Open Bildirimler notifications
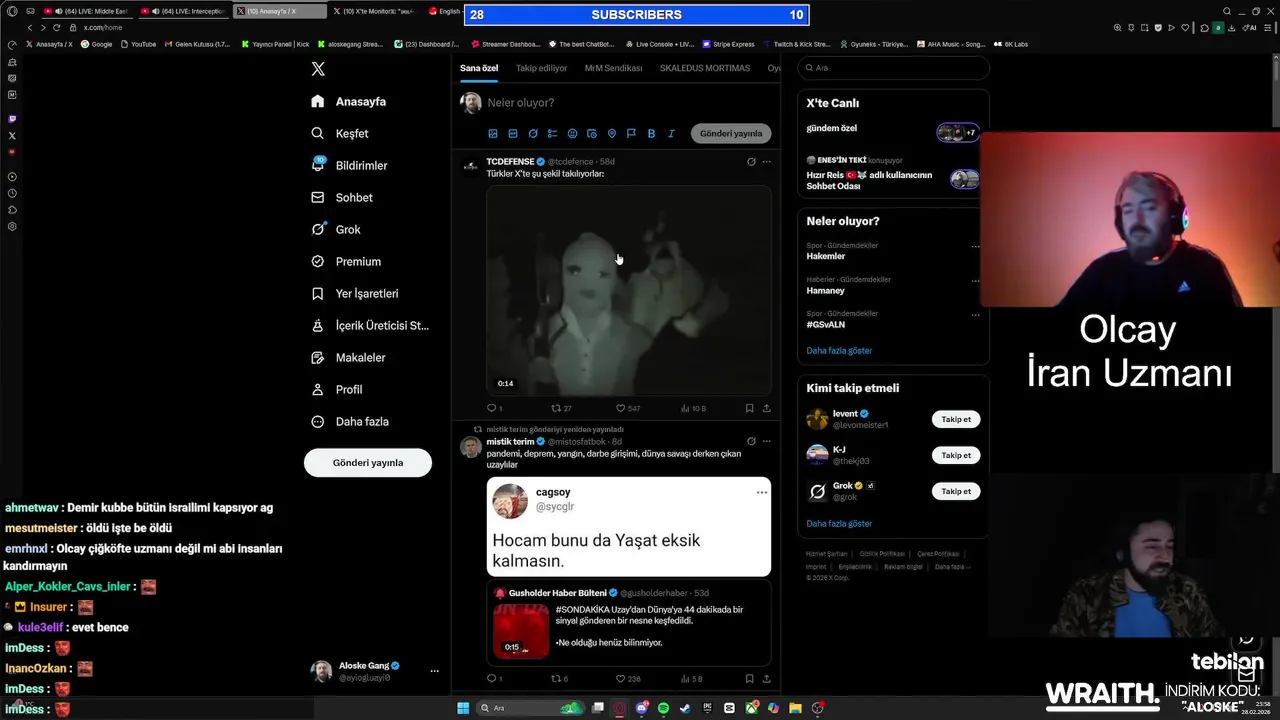Screen dimensions: 1280x720 pos(349,165)
